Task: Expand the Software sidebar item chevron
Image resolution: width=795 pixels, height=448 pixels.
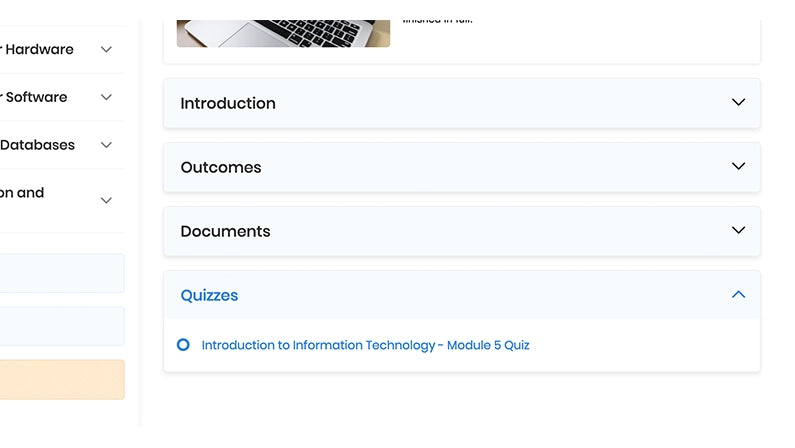Action: [106, 97]
